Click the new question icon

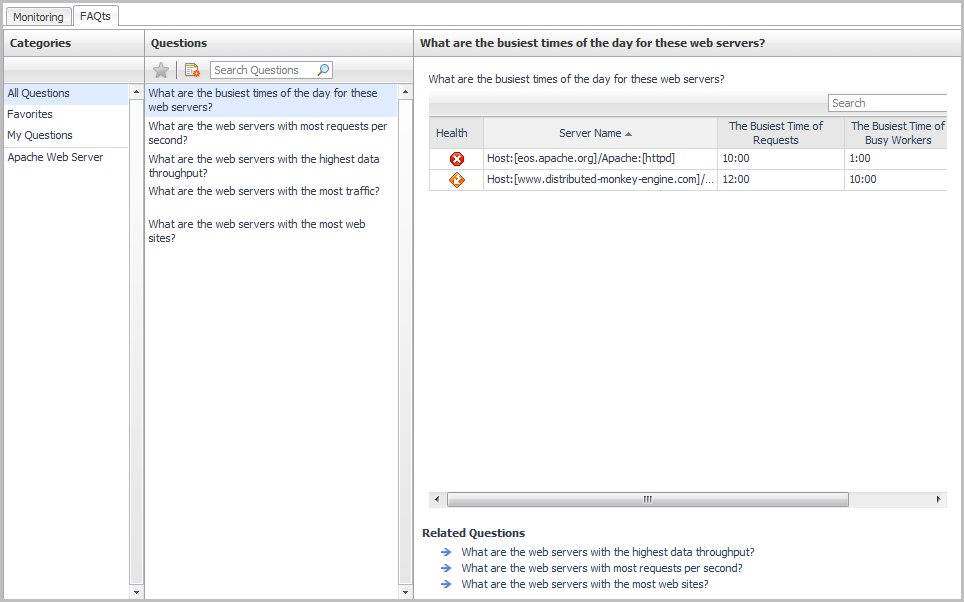tap(192, 70)
